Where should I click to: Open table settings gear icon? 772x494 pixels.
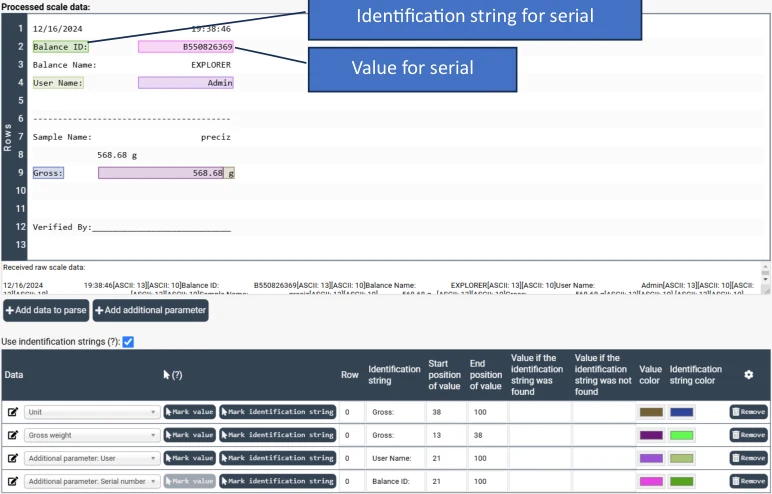point(748,375)
